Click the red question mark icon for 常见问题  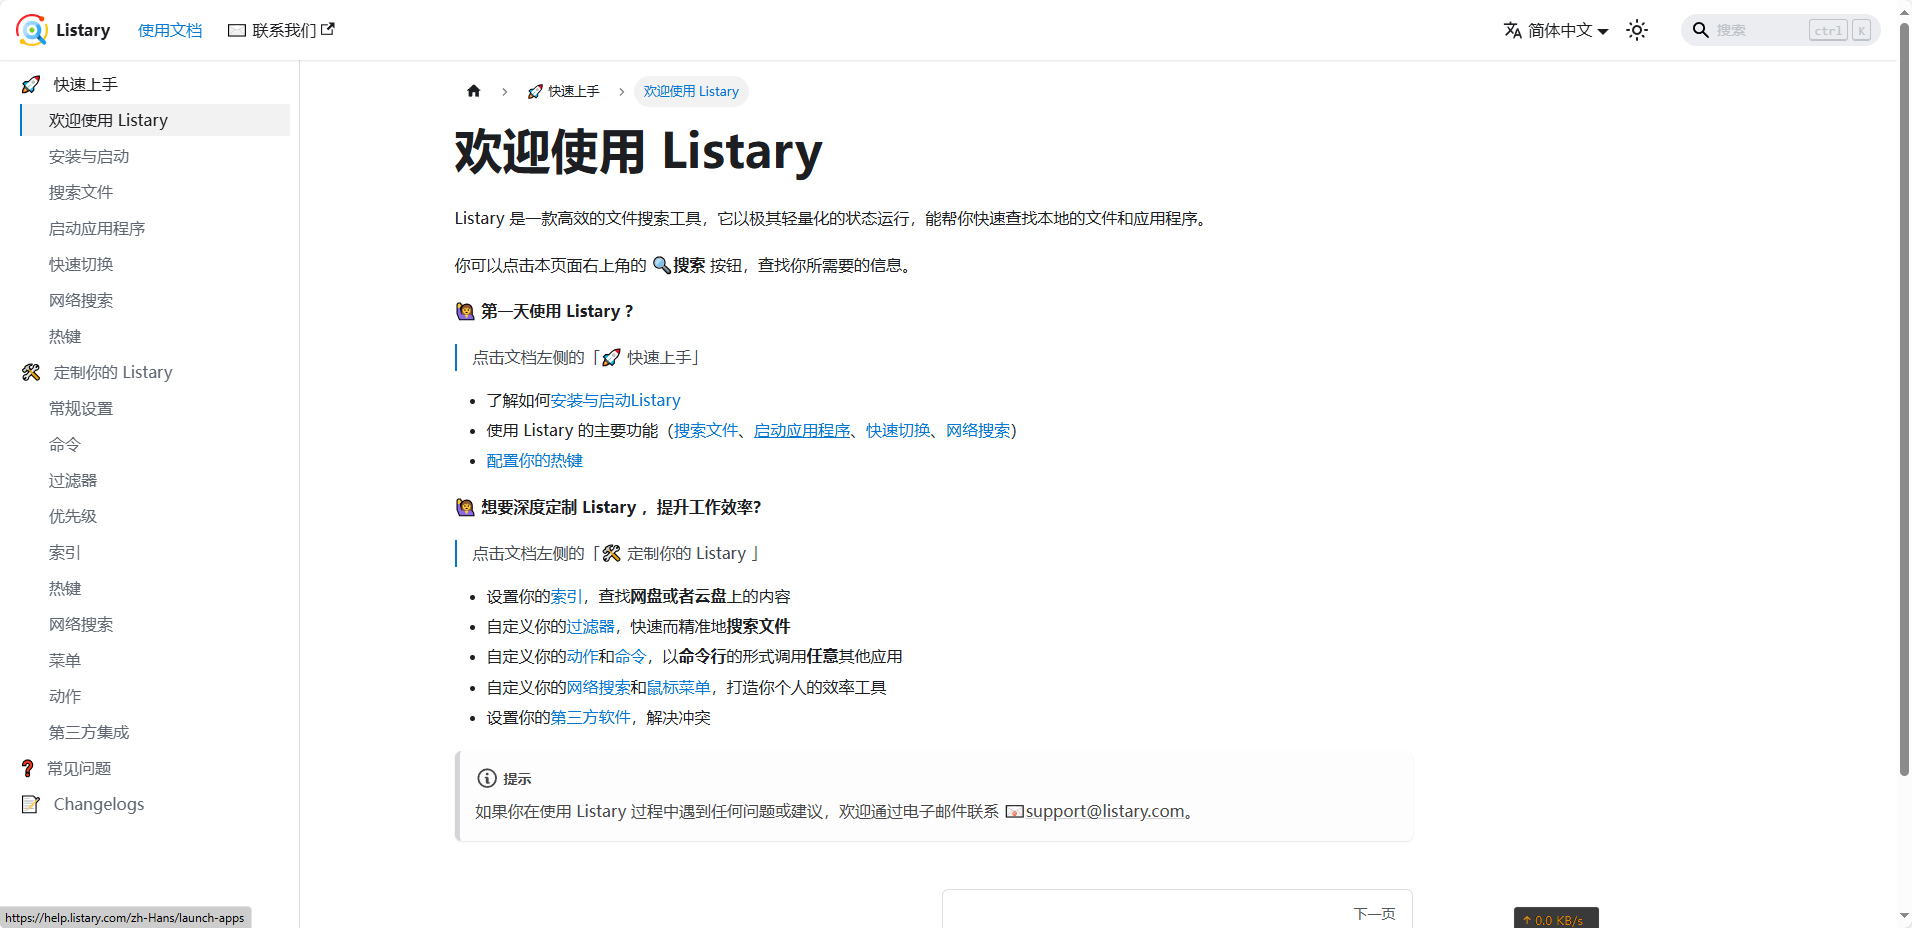click(x=28, y=768)
